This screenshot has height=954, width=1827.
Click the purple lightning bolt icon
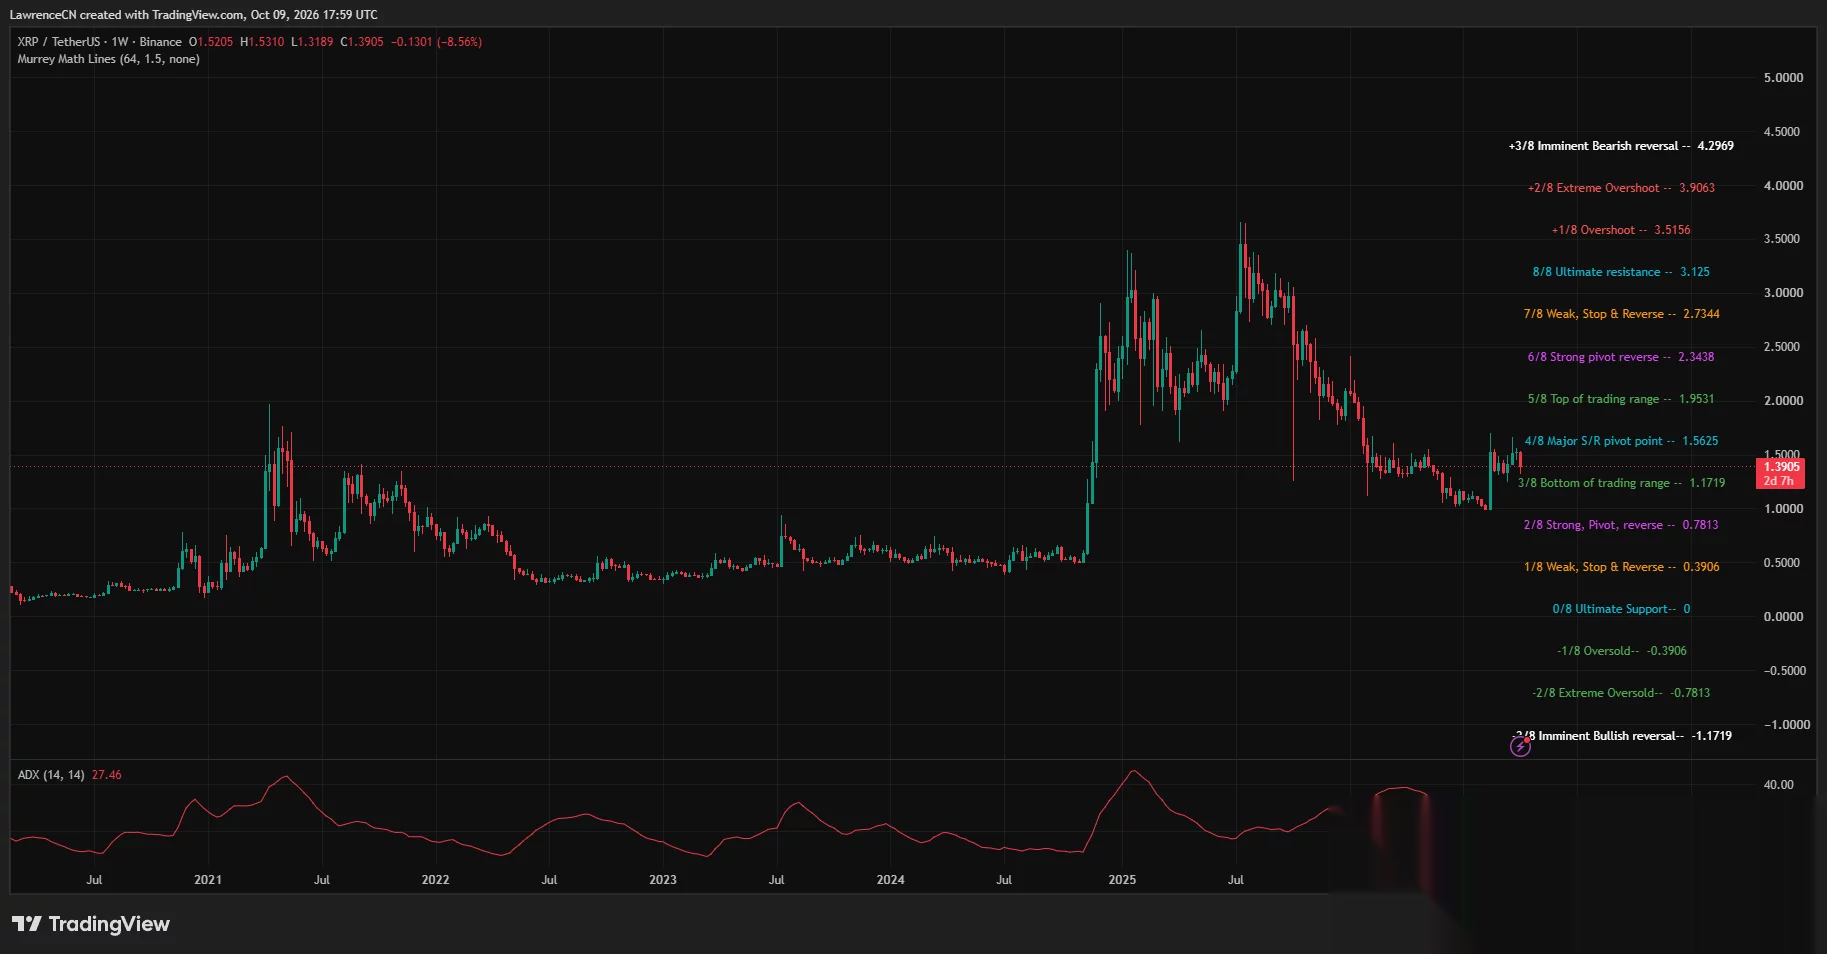[1520, 746]
